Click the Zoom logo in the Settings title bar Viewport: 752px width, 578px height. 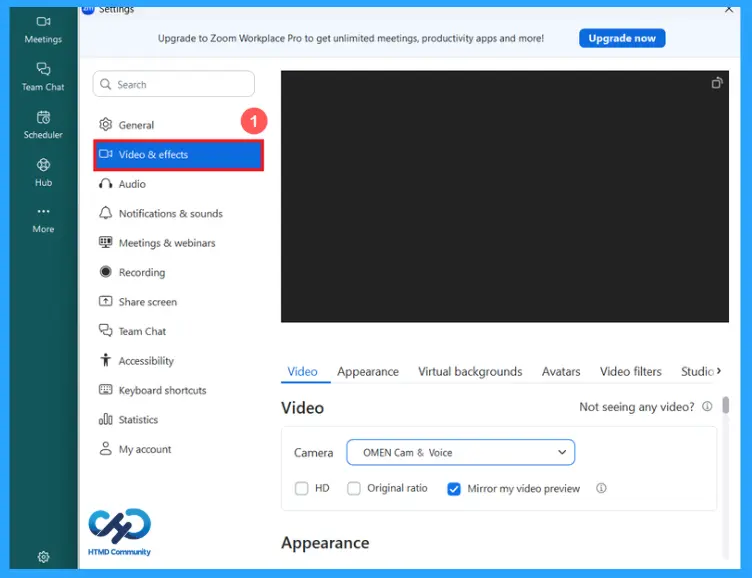(88, 9)
